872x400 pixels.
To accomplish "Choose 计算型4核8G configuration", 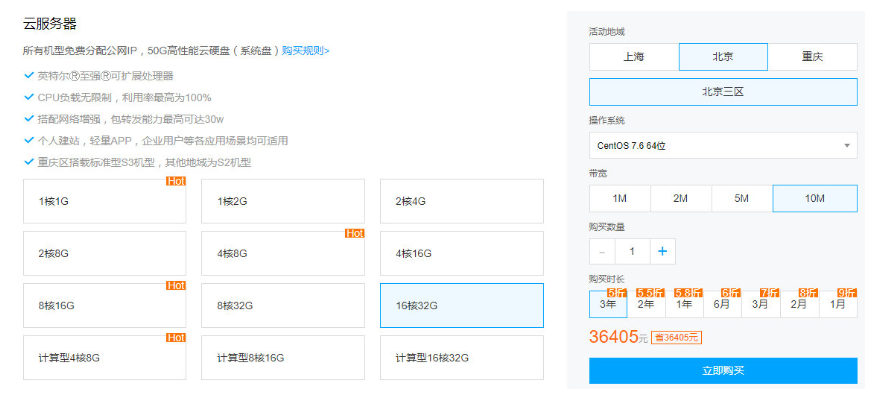I will [105, 358].
